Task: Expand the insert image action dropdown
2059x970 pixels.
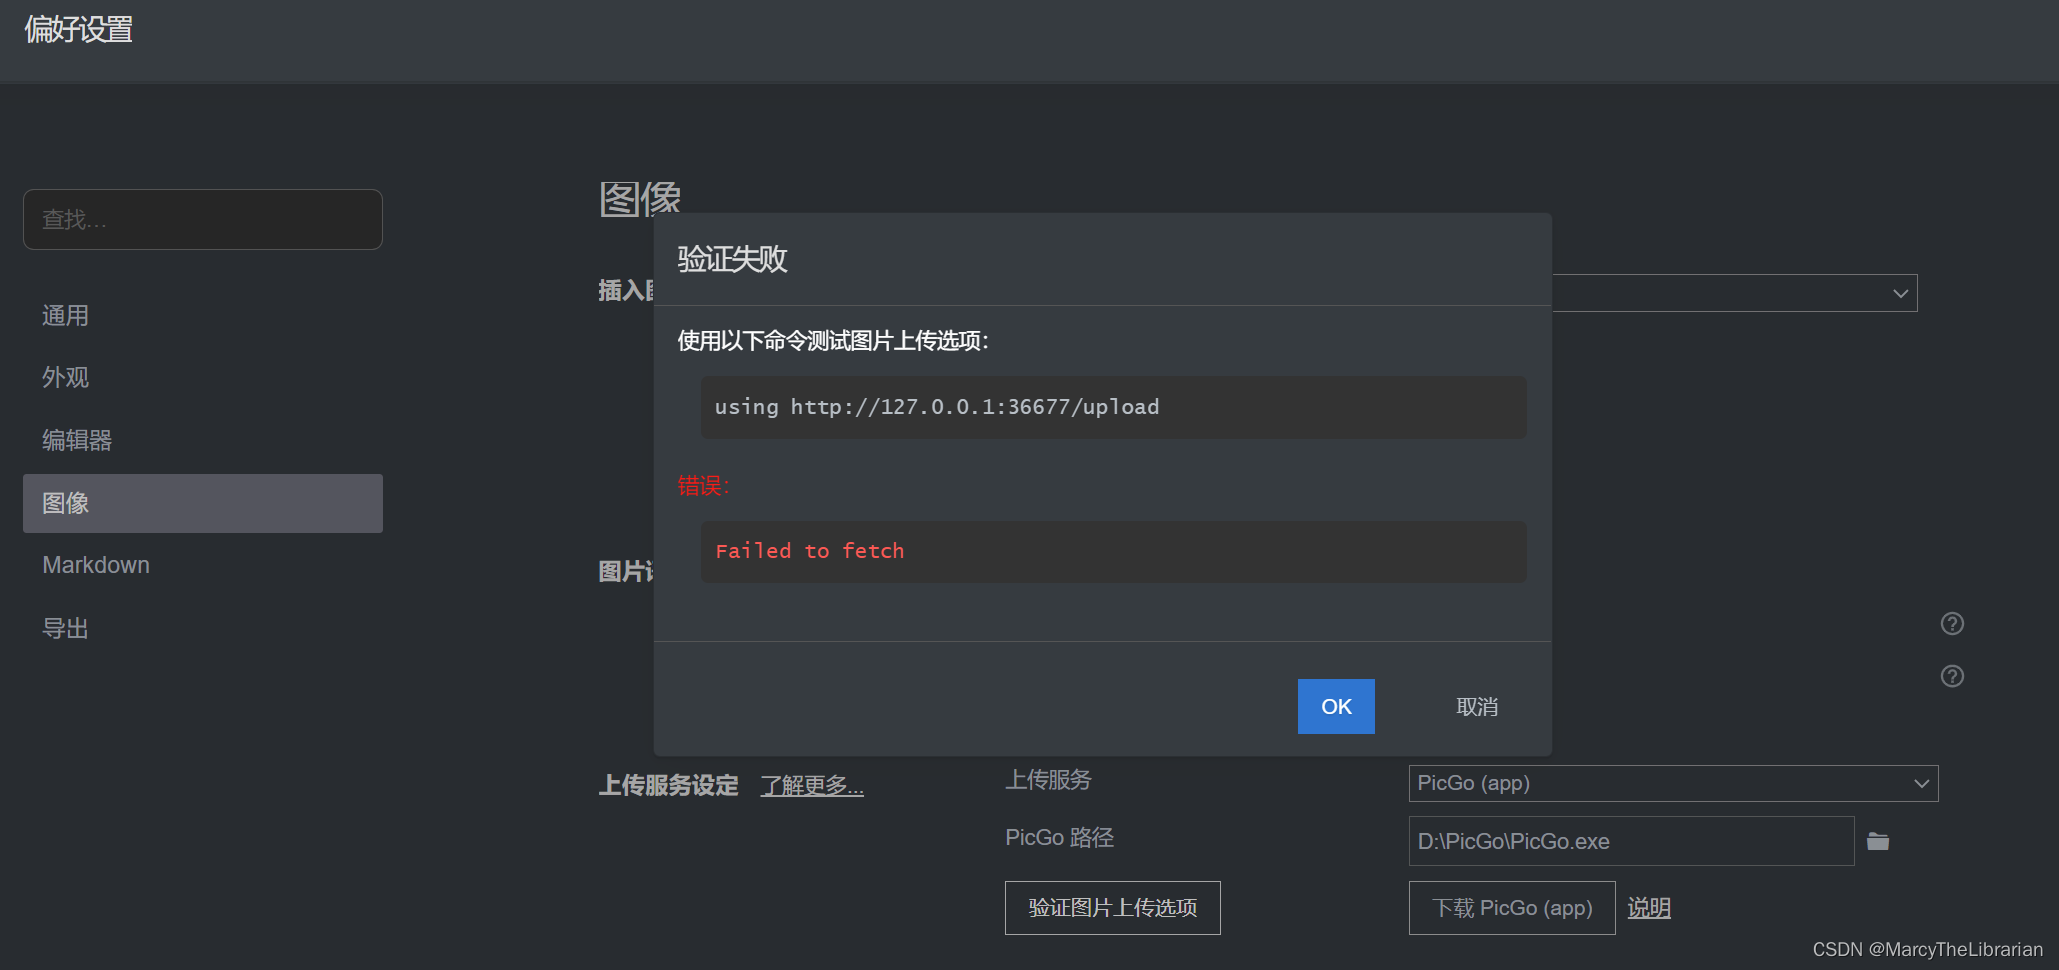Action: click(1735, 293)
